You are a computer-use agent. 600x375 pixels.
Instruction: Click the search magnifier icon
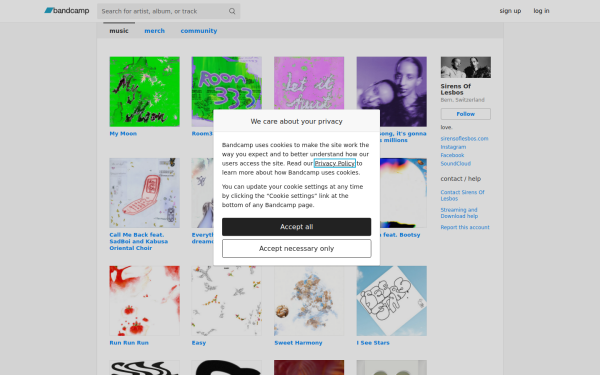(x=232, y=11)
